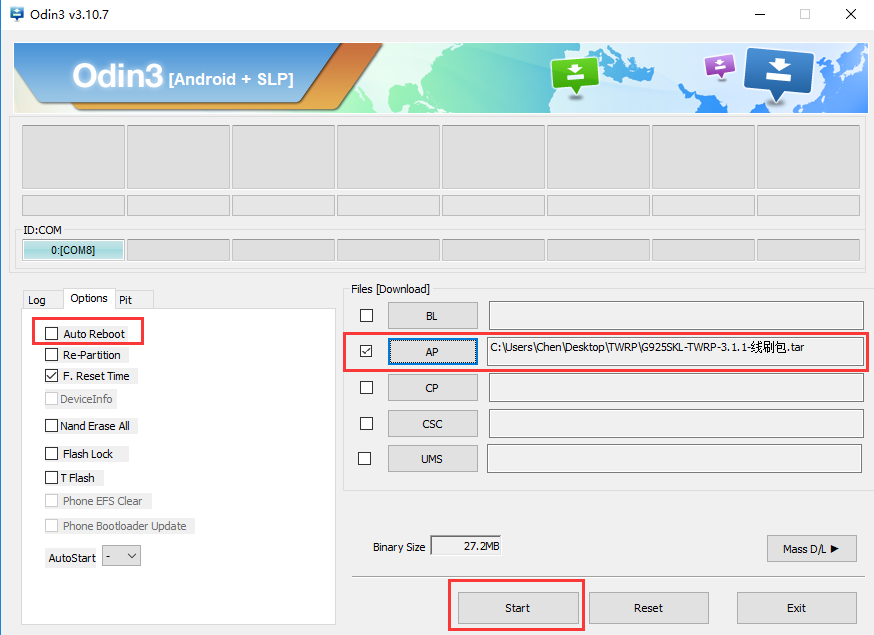This screenshot has width=874, height=635.
Task: Click the Odin3 title bar app icon
Action: coord(17,14)
